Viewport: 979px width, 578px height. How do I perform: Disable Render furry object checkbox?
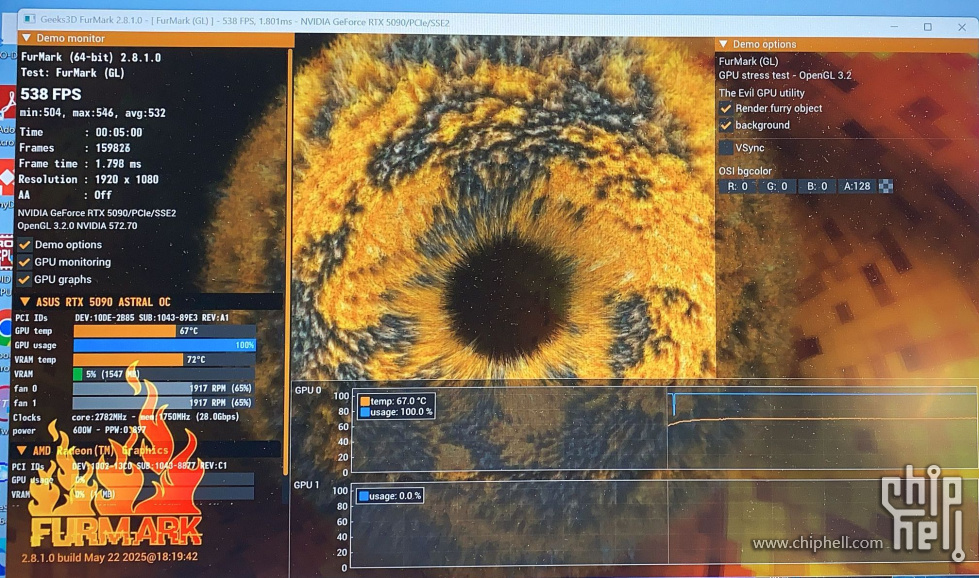tap(726, 108)
